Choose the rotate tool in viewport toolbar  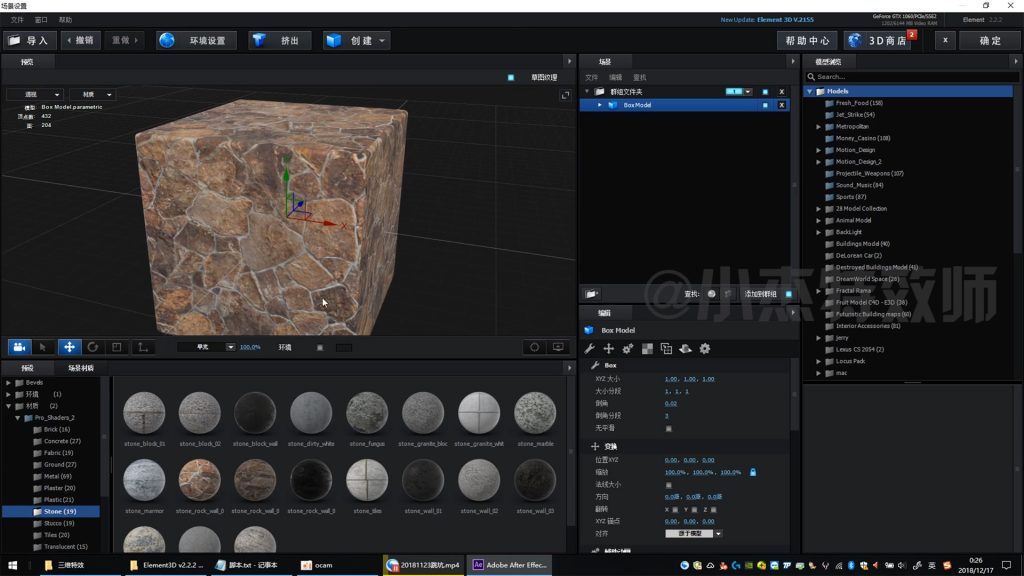93,347
